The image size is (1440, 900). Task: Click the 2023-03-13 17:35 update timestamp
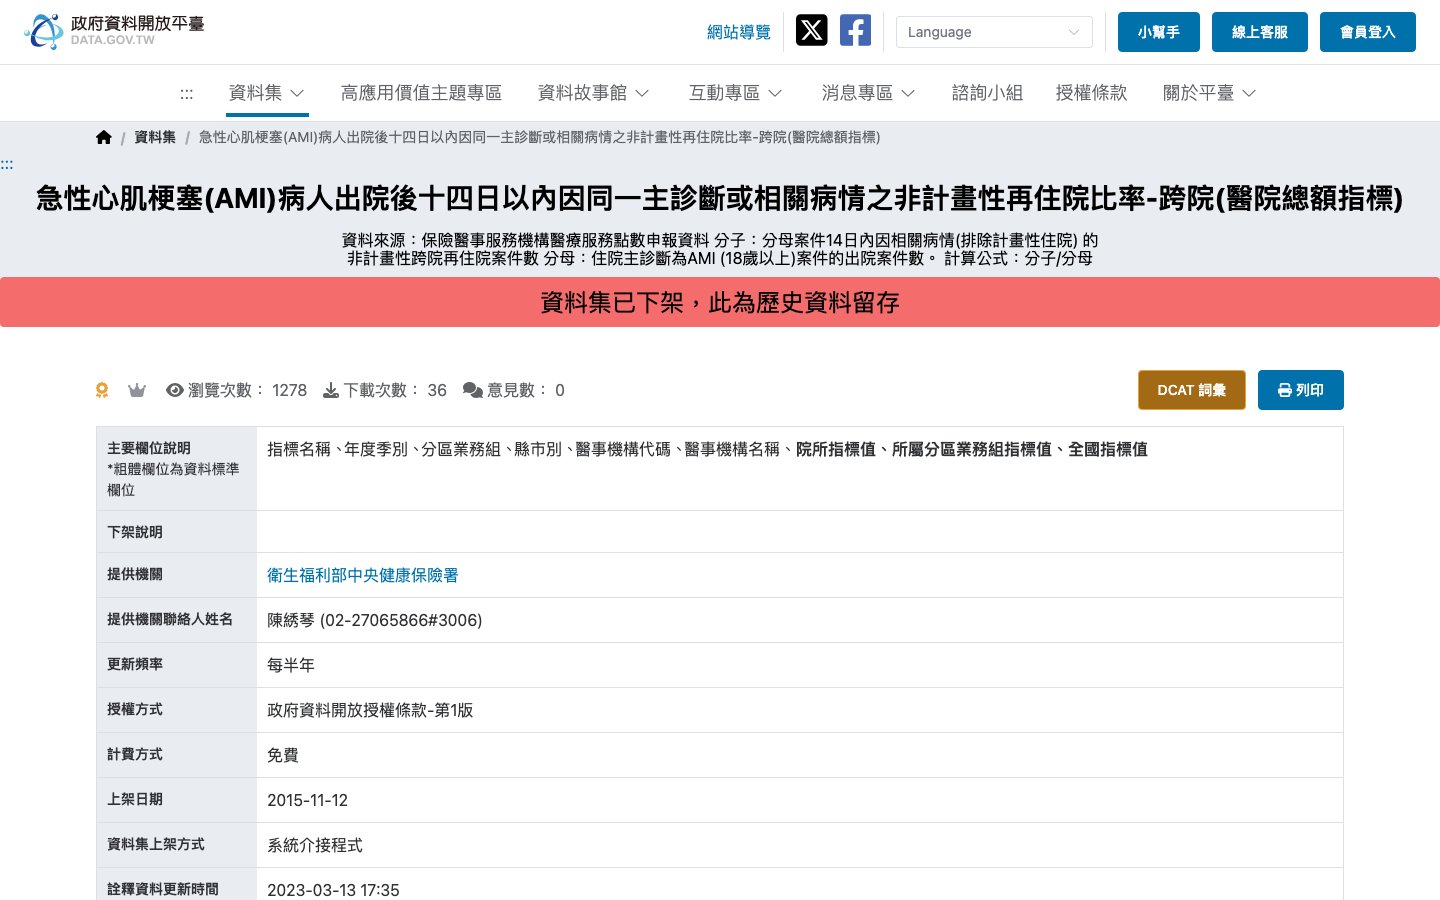(333, 890)
